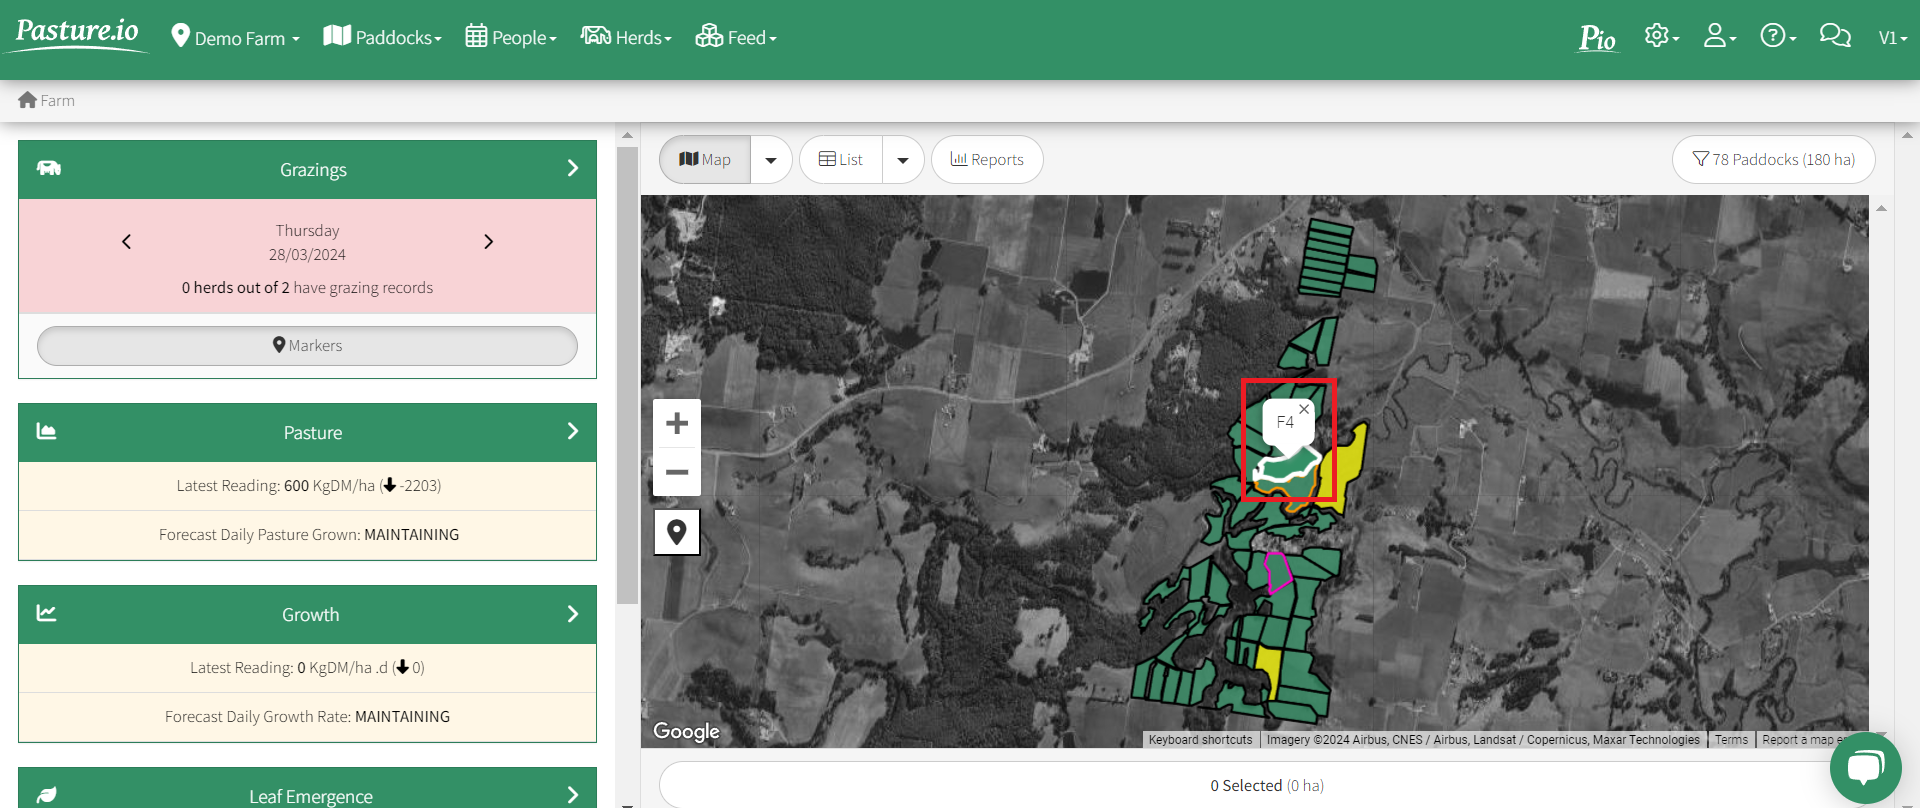Click the Farm home breadcrumb icon
Viewport: 1920px width, 808px height.
27,100
